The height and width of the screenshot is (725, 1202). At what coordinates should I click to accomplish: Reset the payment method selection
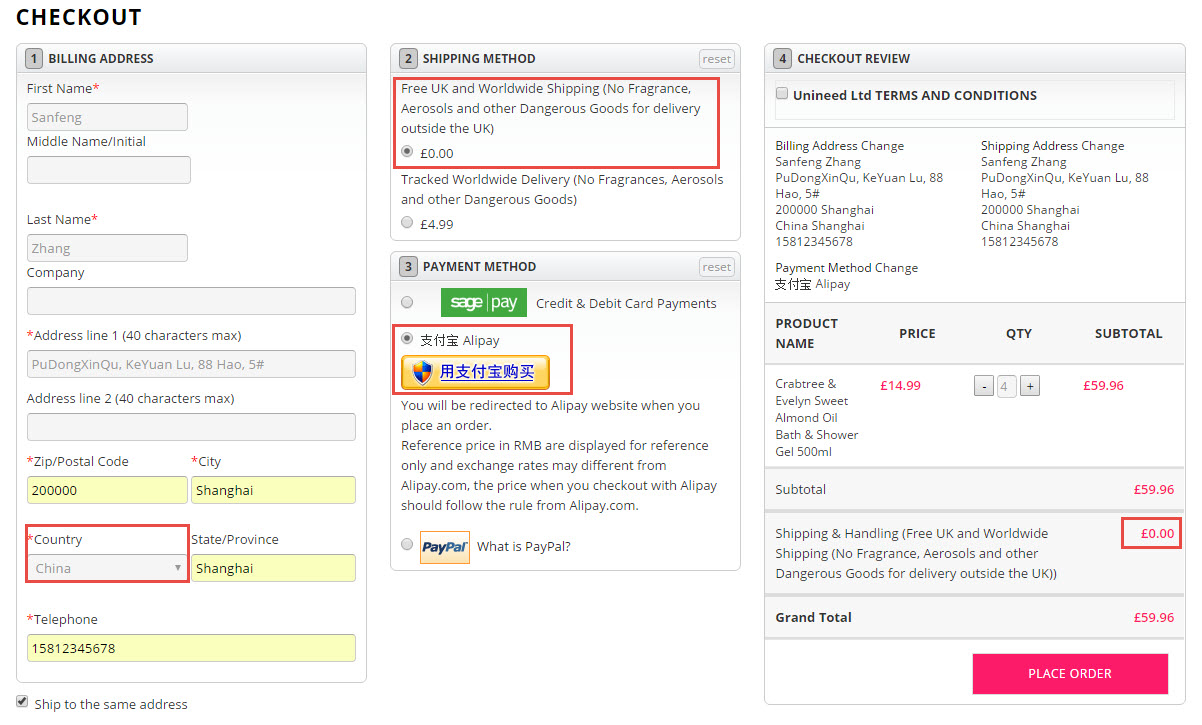click(716, 267)
